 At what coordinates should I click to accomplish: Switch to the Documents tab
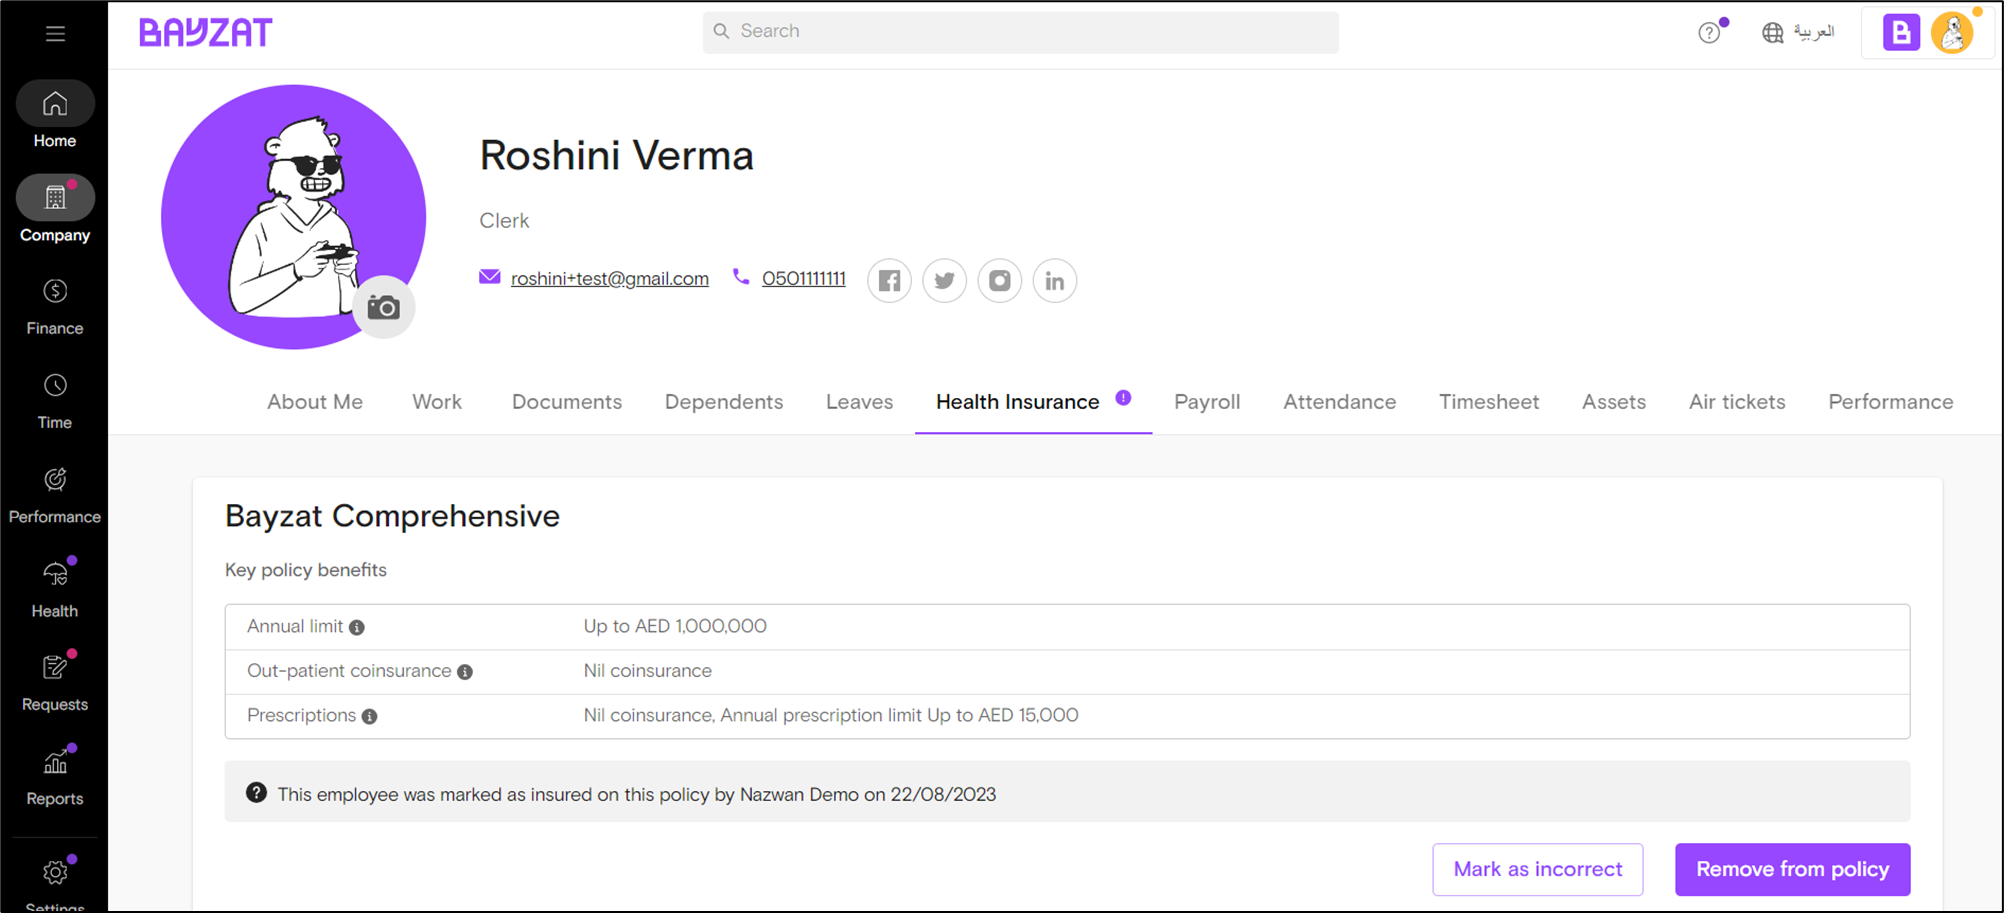point(567,402)
